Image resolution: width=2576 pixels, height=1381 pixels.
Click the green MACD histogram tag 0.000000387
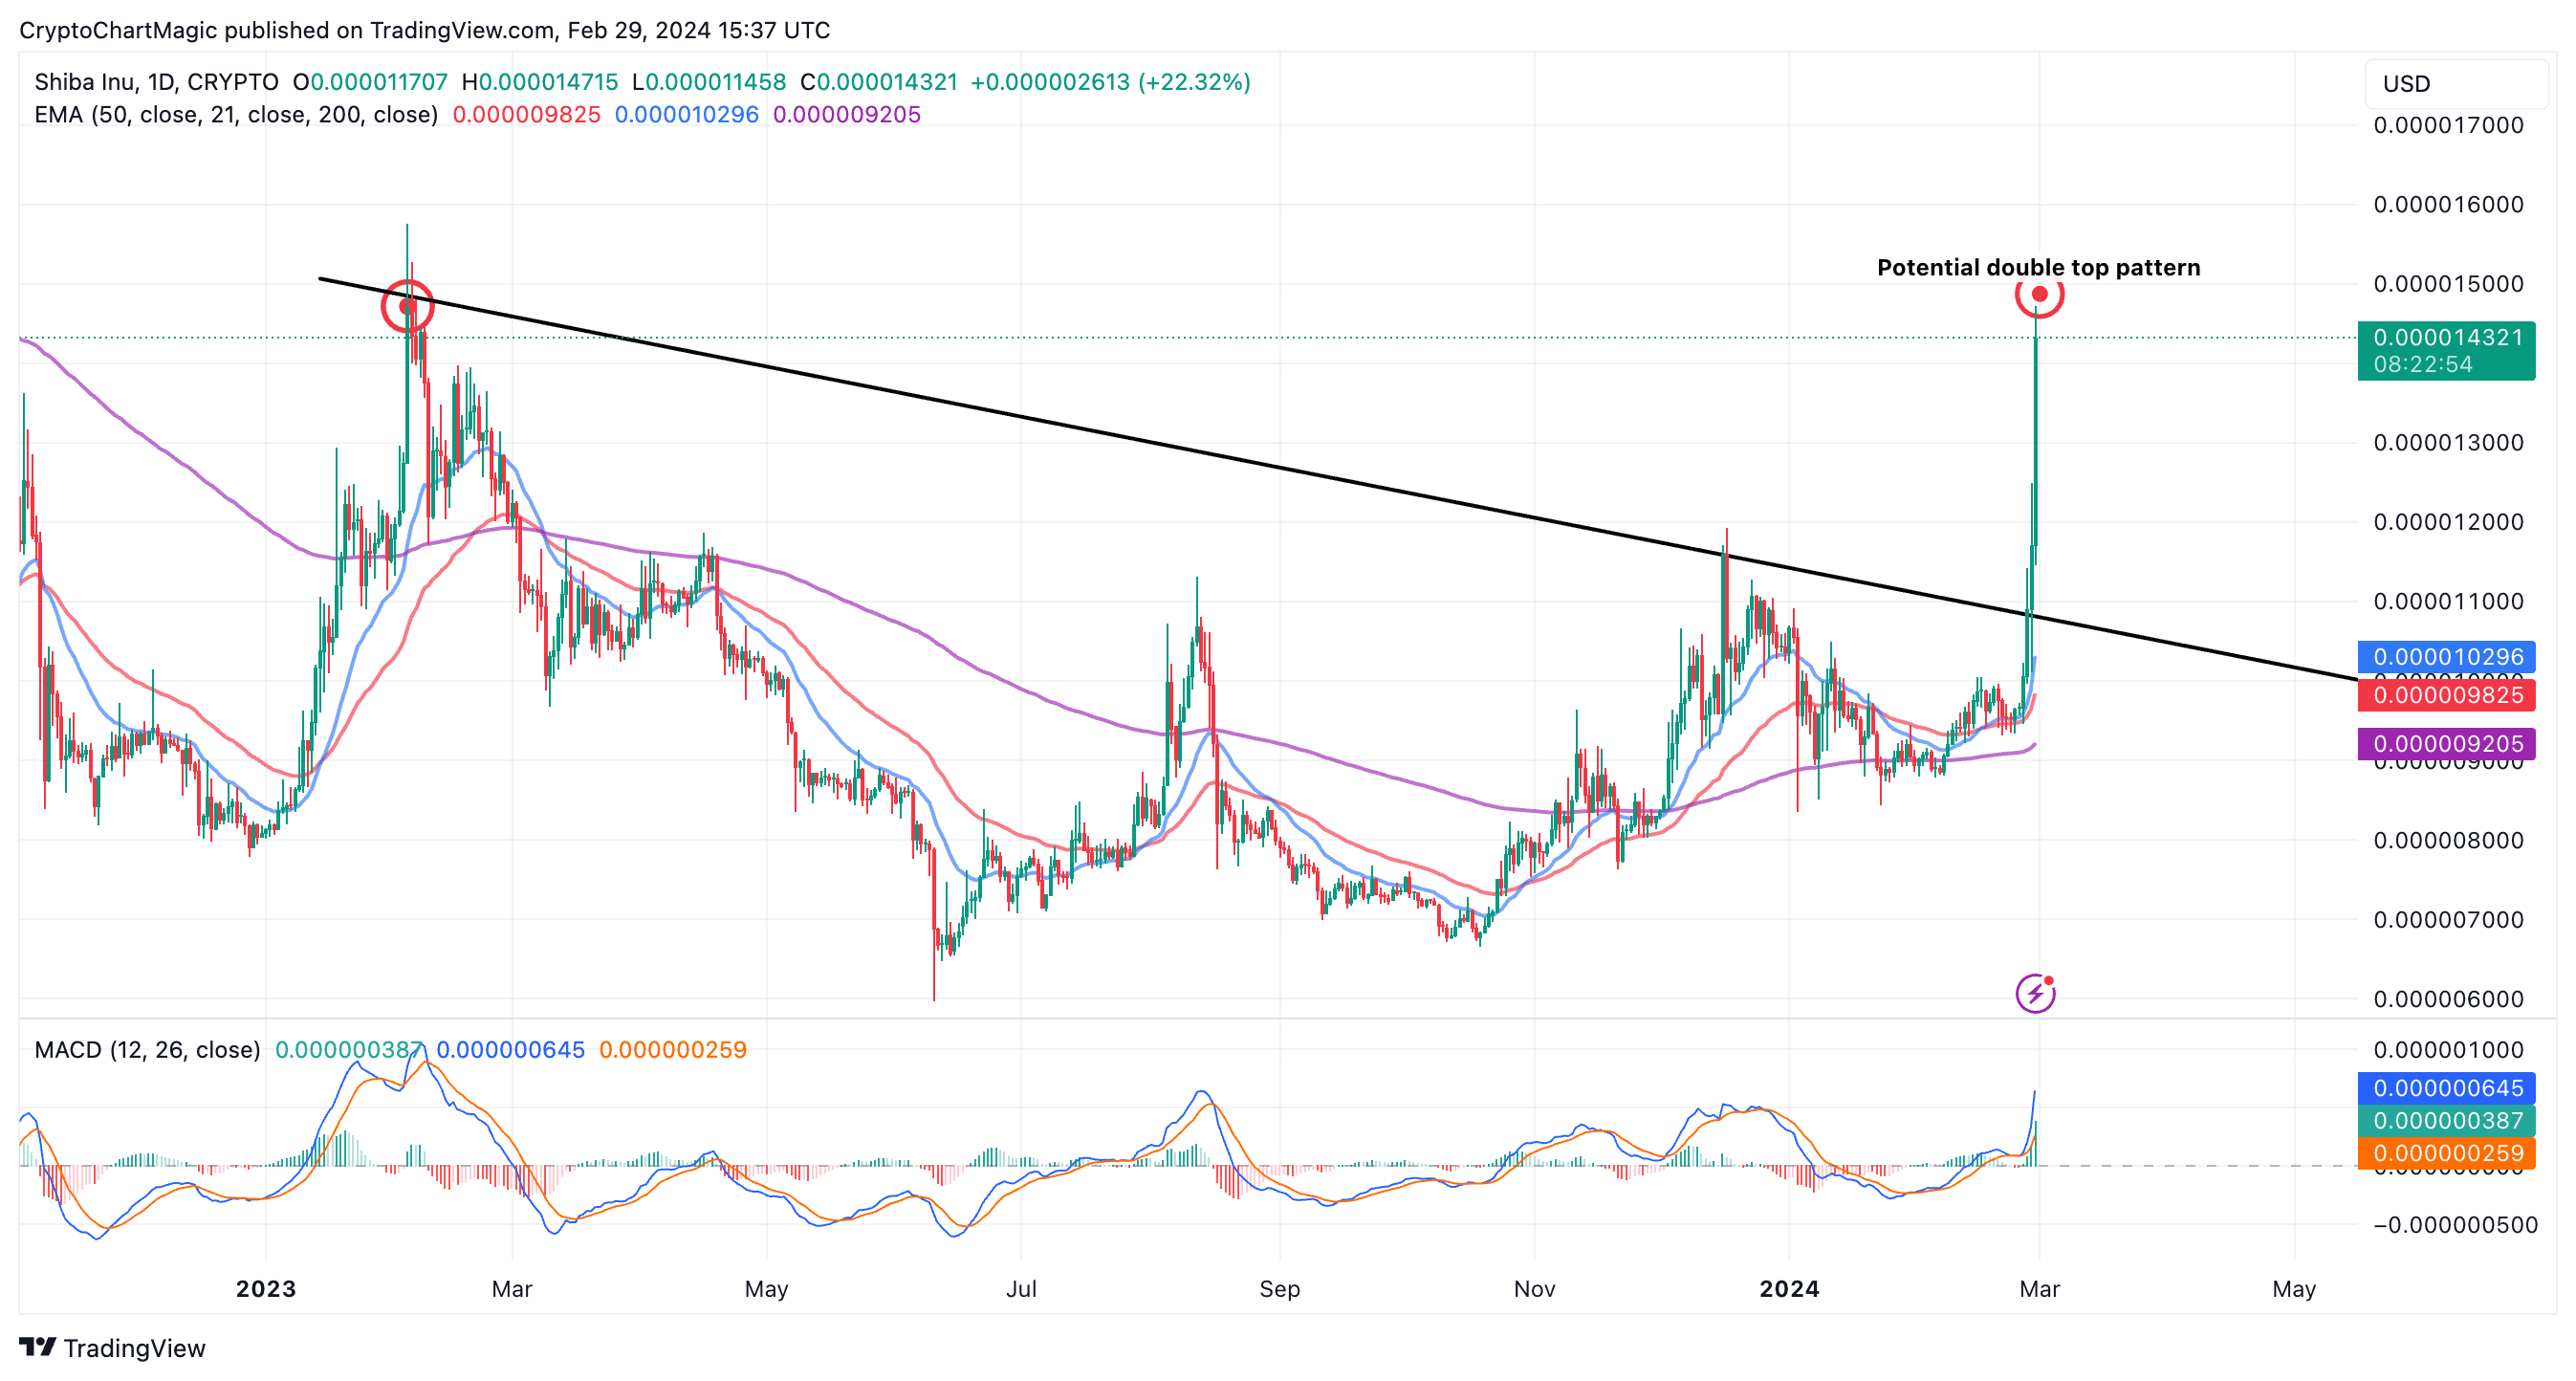point(2446,1120)
